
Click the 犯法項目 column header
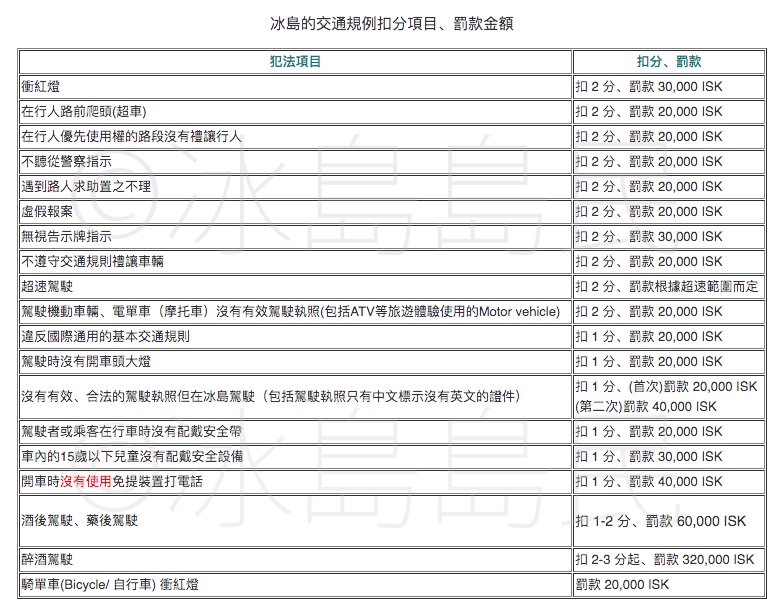pos(295,62)
